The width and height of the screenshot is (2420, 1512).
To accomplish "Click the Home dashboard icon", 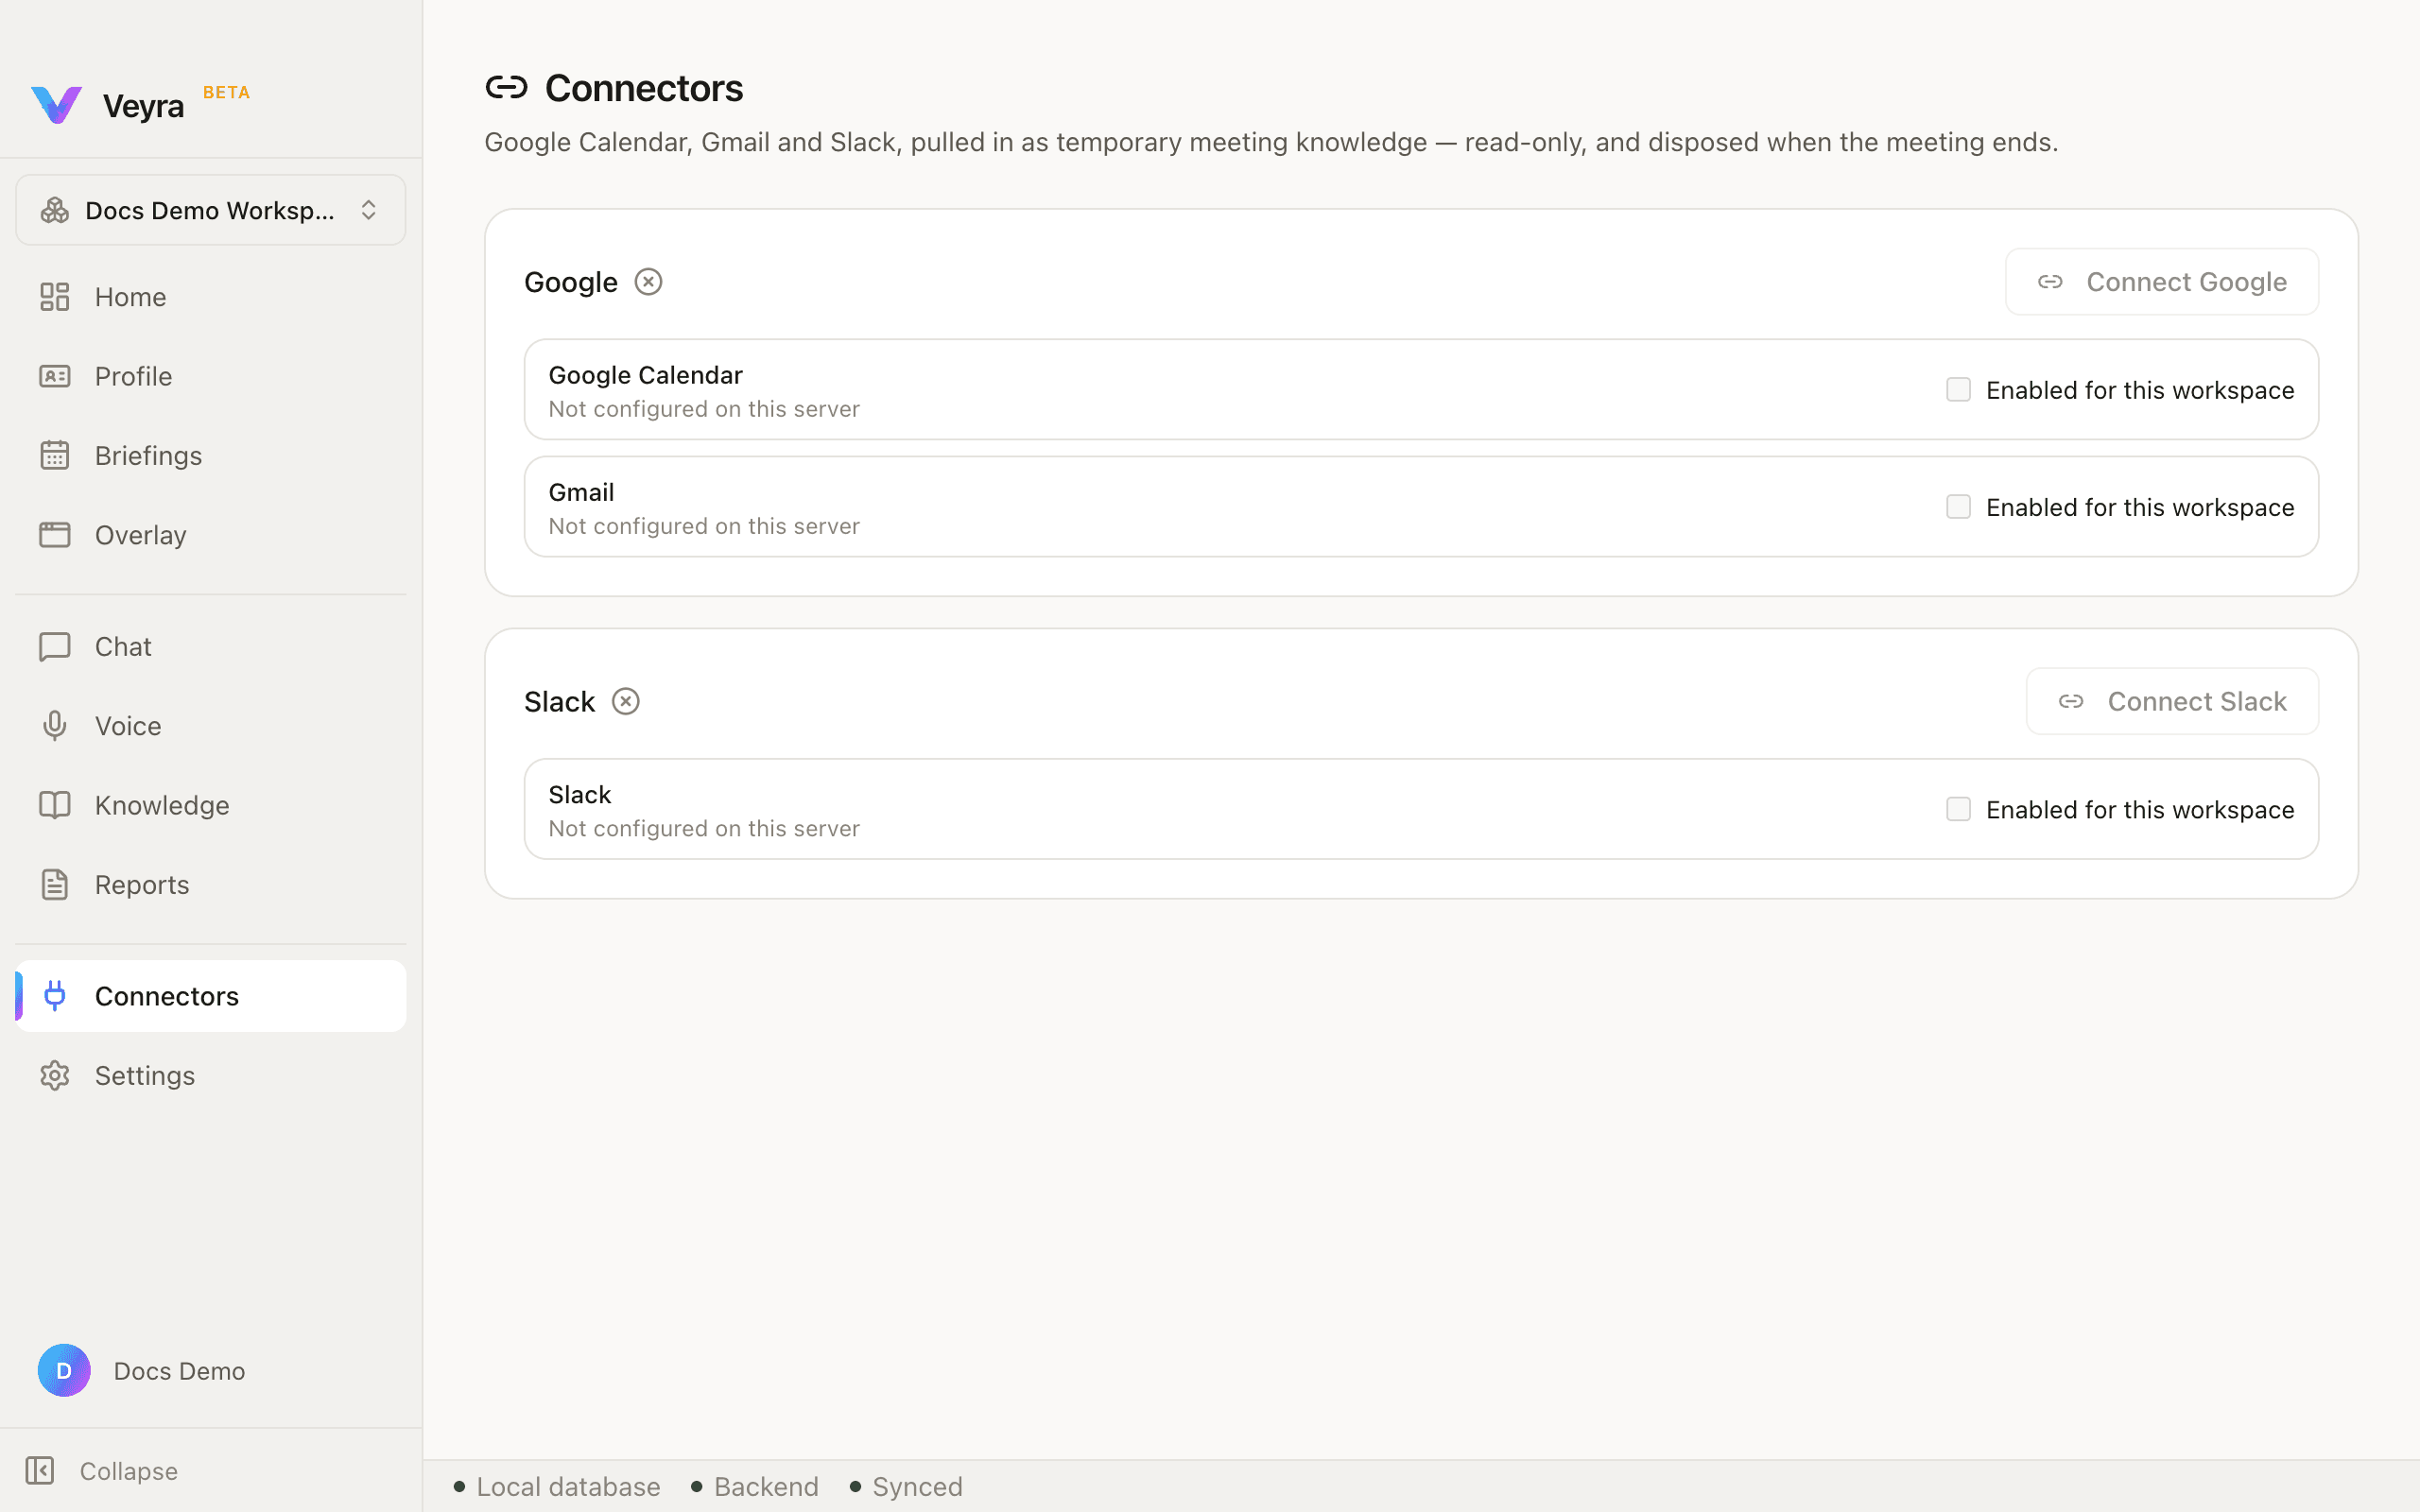I will tap(55, 297).
